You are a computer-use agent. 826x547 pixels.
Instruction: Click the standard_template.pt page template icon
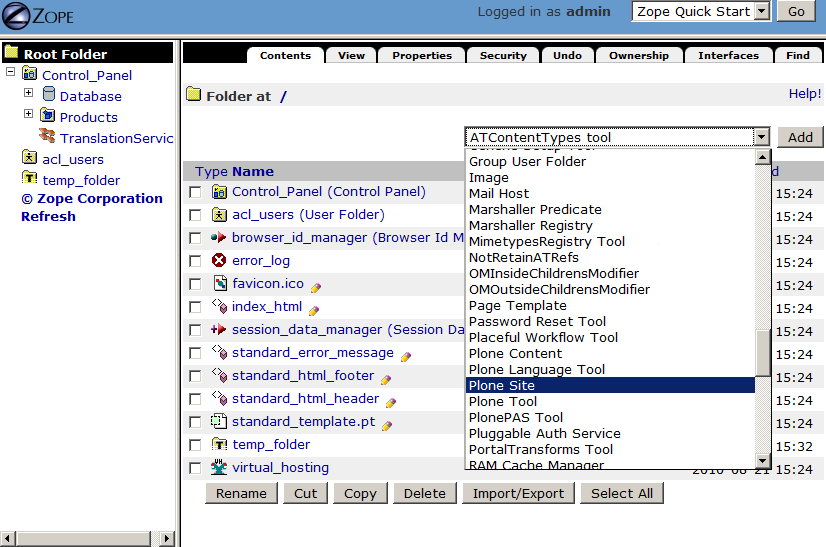click(x=219, y=421)
